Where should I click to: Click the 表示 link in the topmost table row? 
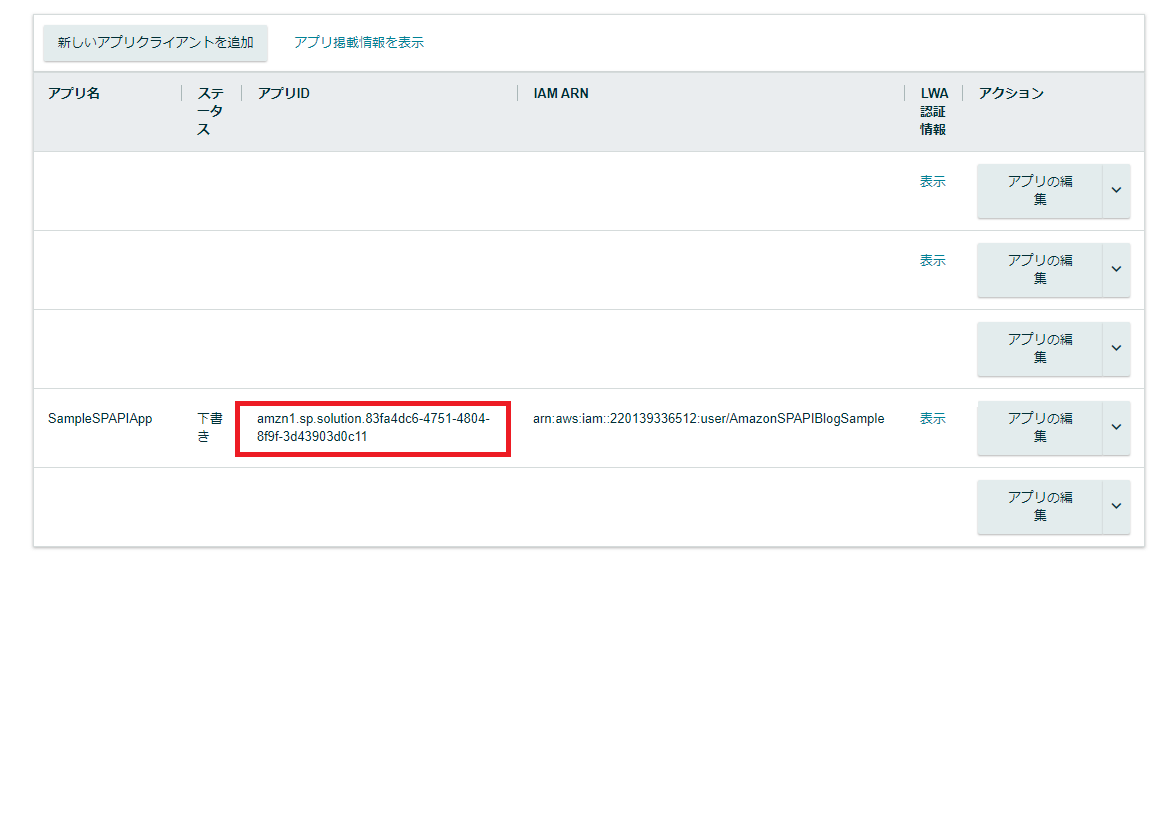point(932,182)
